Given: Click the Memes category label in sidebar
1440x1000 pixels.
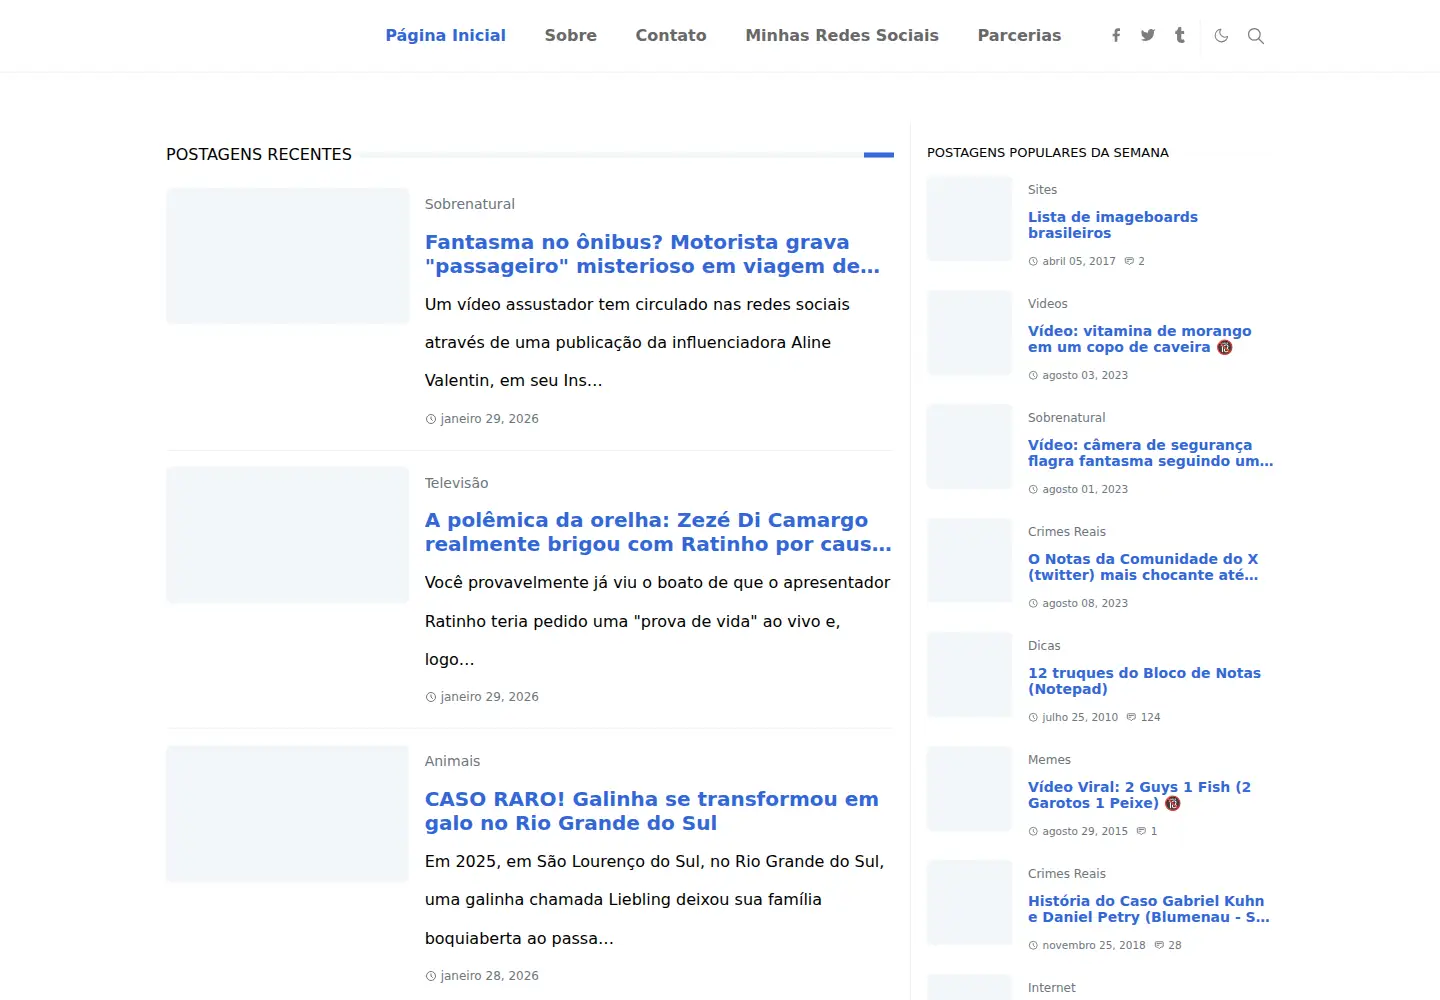Looking at the screenshot, I should click(1049, 760).
